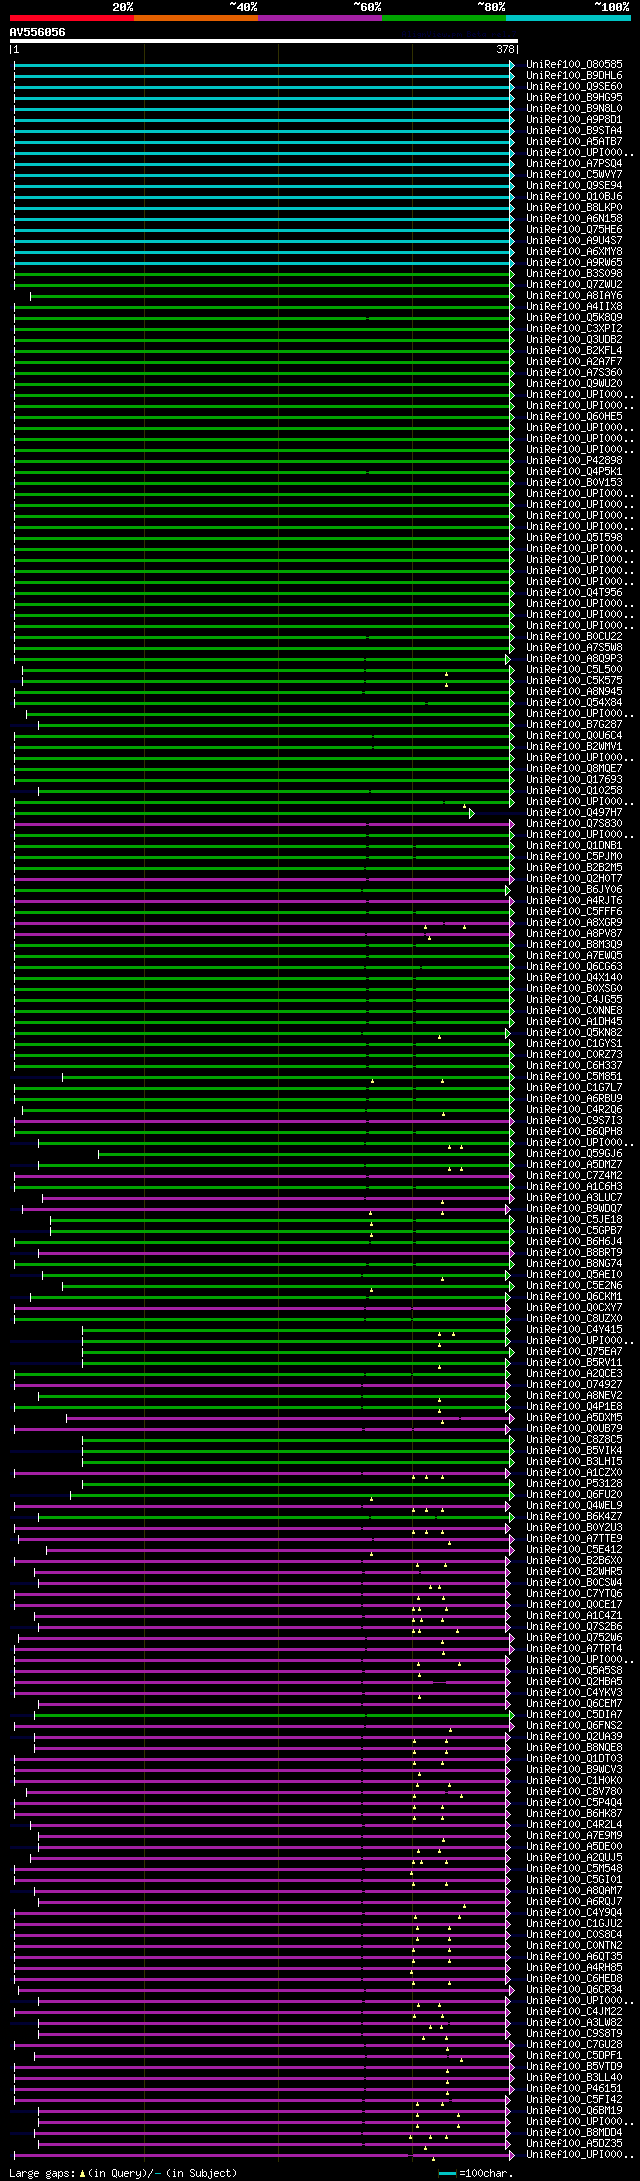The height and width of the screenshot is (2181, 640).
Task: Click the purple alignment bar for UniRef100_Q7S830
Action: pyautogui.click(x=262, y=824)
